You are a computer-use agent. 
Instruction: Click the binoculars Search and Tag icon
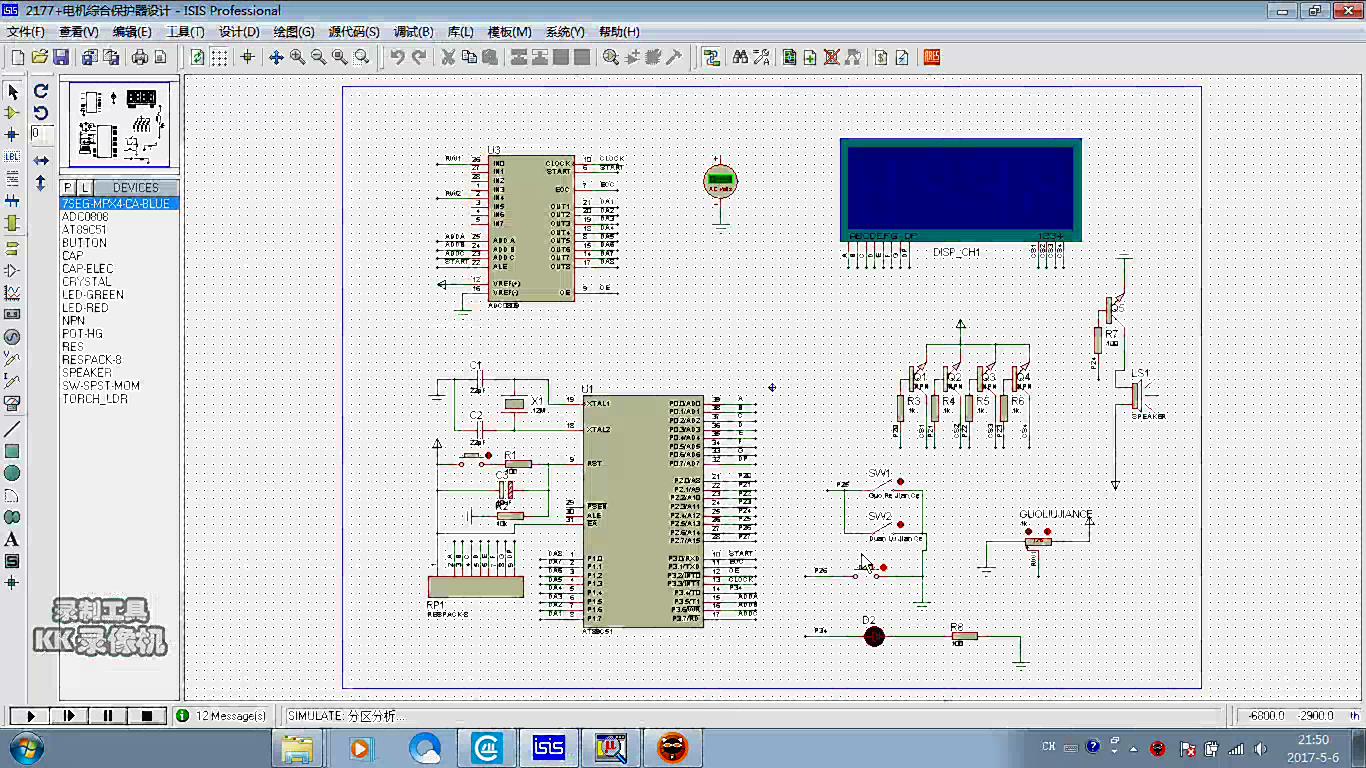click(740, 57)
